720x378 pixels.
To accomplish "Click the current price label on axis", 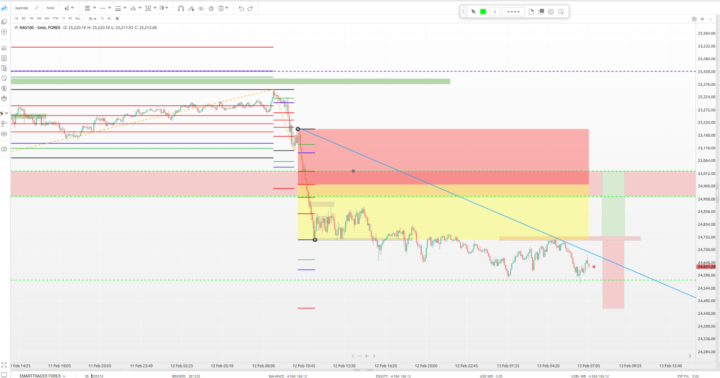I will pos(706,266).
